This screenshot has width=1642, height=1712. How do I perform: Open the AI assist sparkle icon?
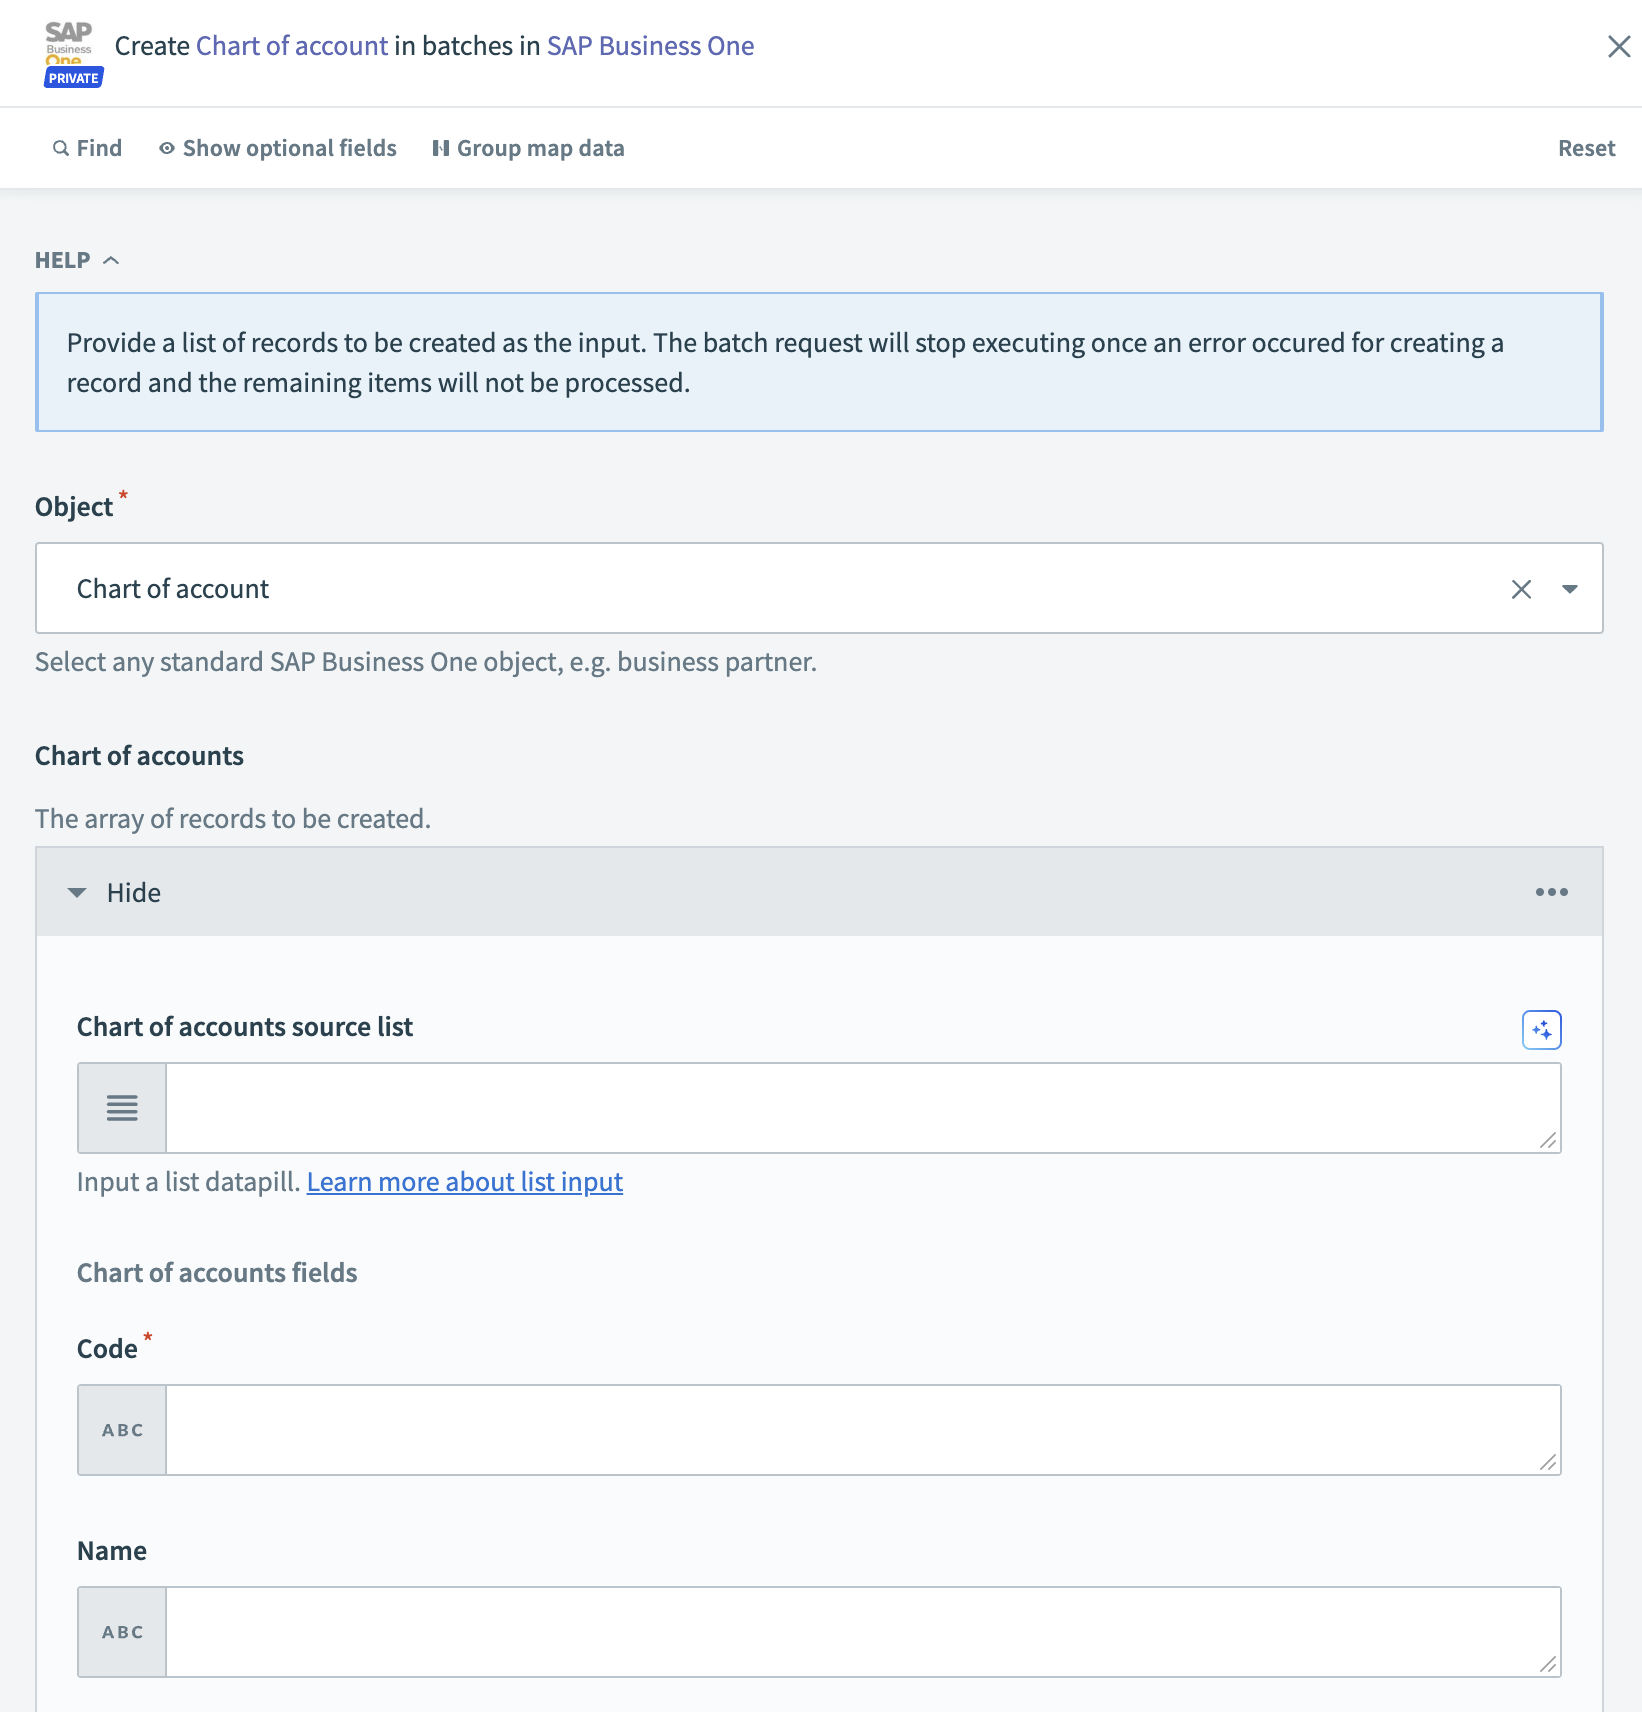point(1542,1029)
